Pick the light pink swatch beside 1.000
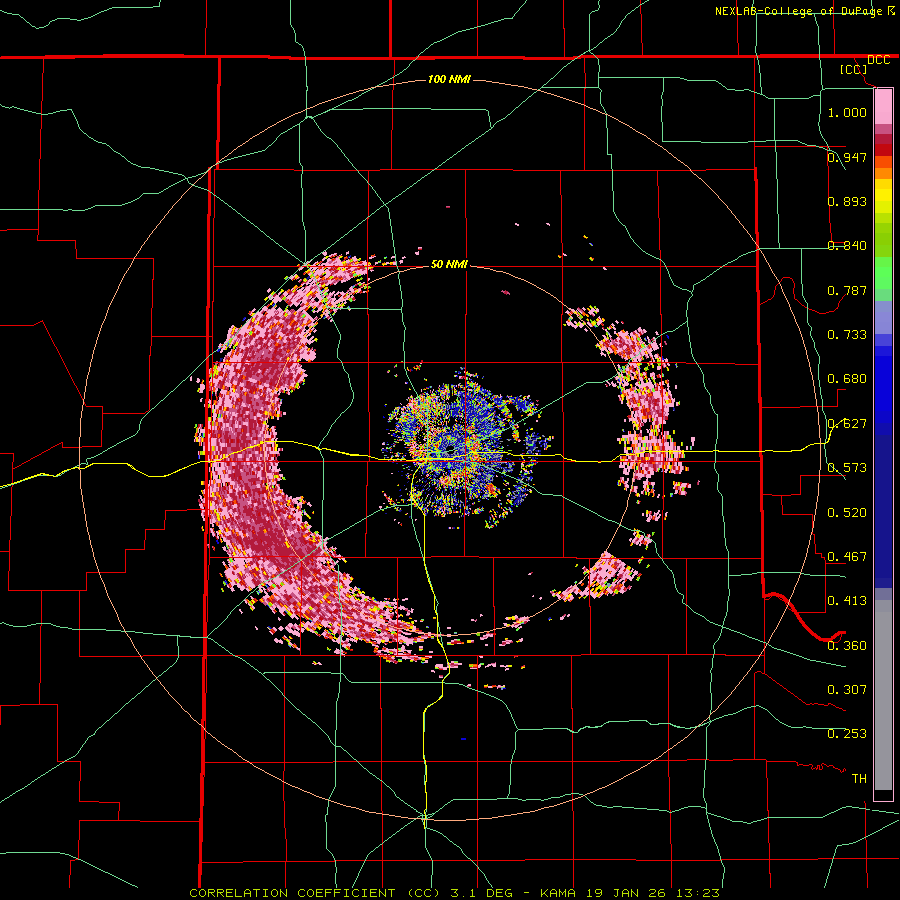The image size is (900, 900). tap(883, 107)
